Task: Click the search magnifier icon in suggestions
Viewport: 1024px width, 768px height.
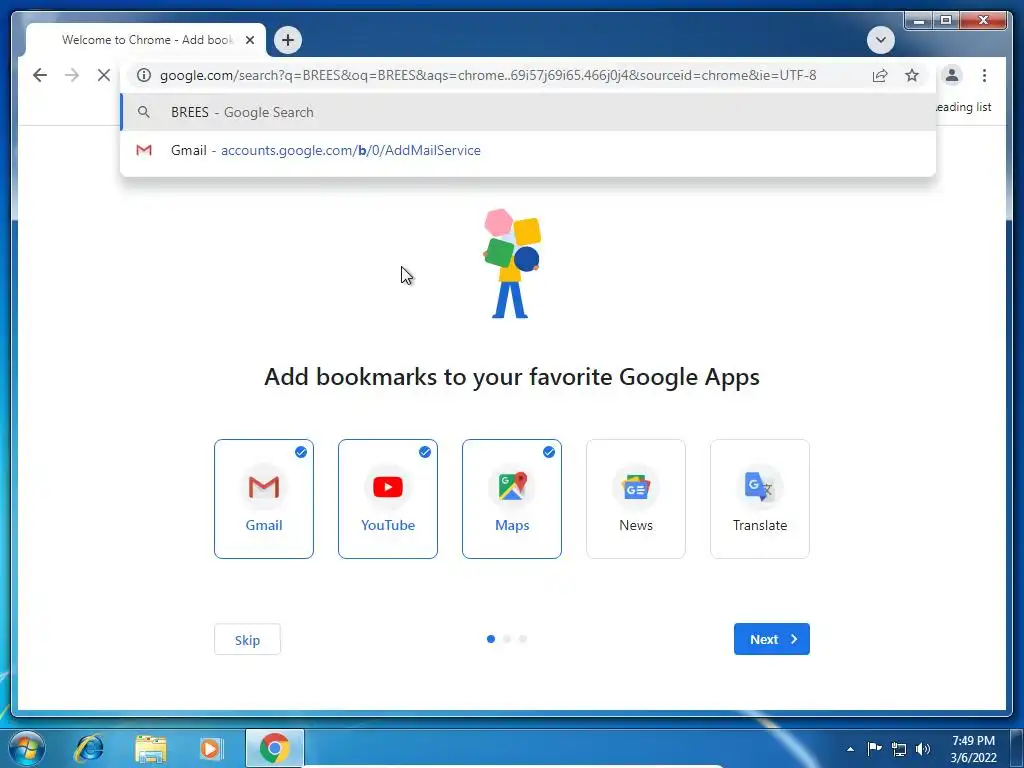Action: click(144, 112)
